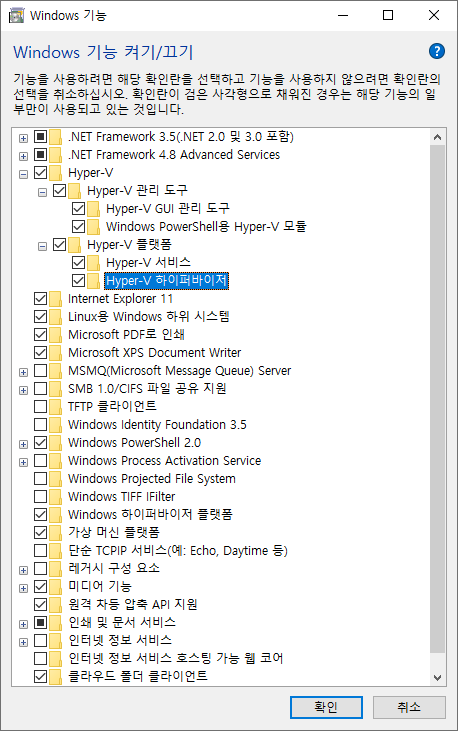Click the vertical scrollbar thumb
The height and width of the screenshot is (731, 458).
click(437, 399)
